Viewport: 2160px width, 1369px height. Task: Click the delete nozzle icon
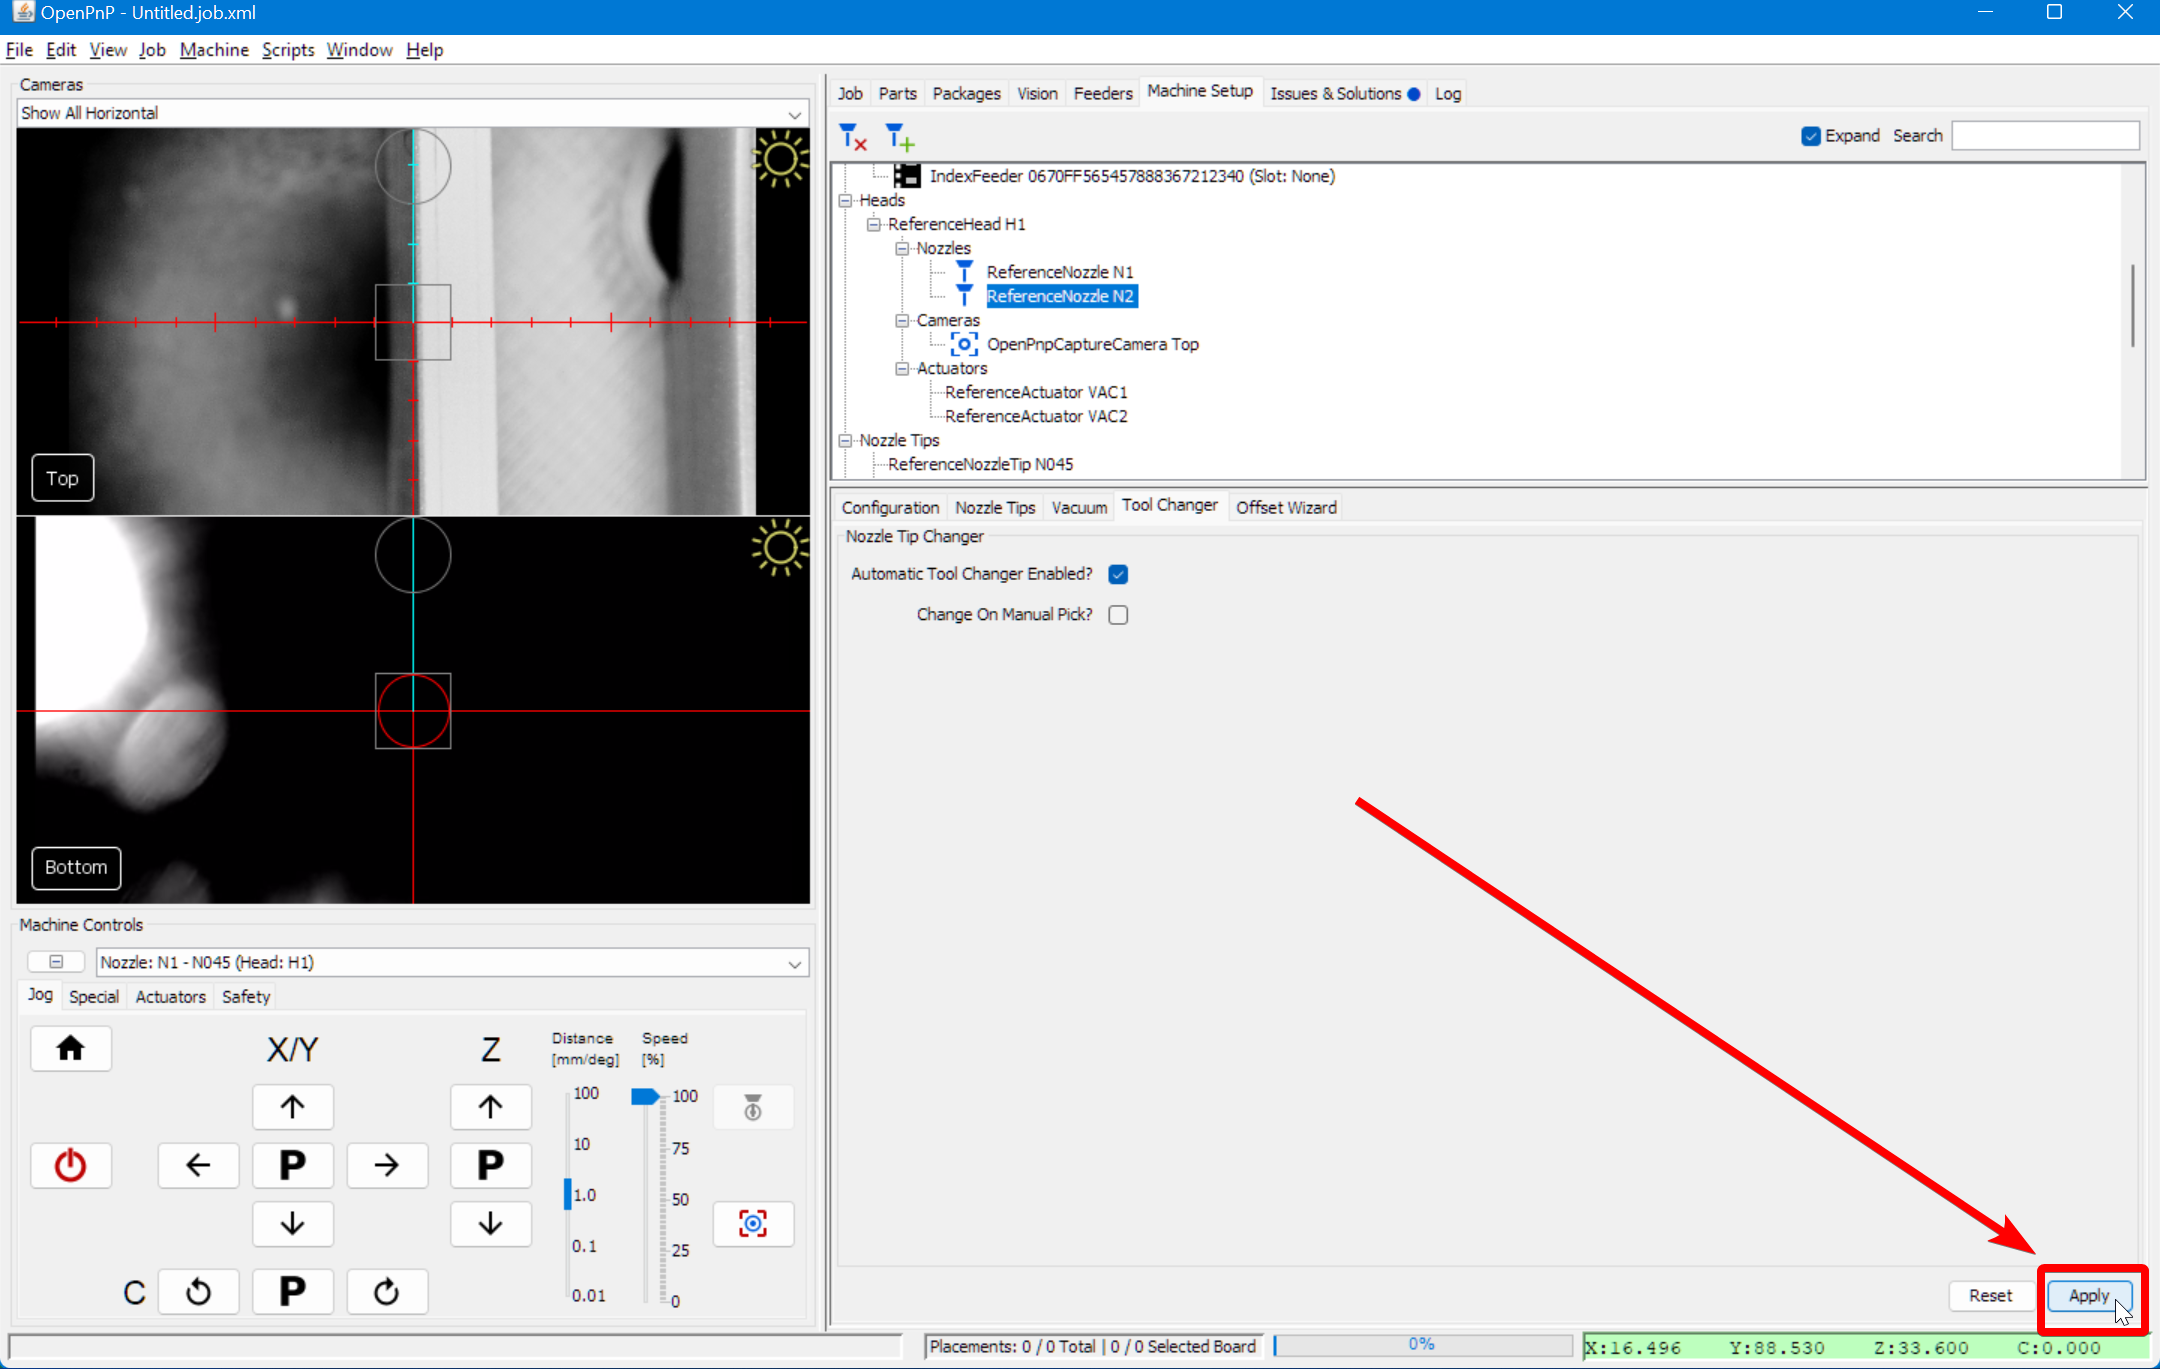tap(853, 136)
